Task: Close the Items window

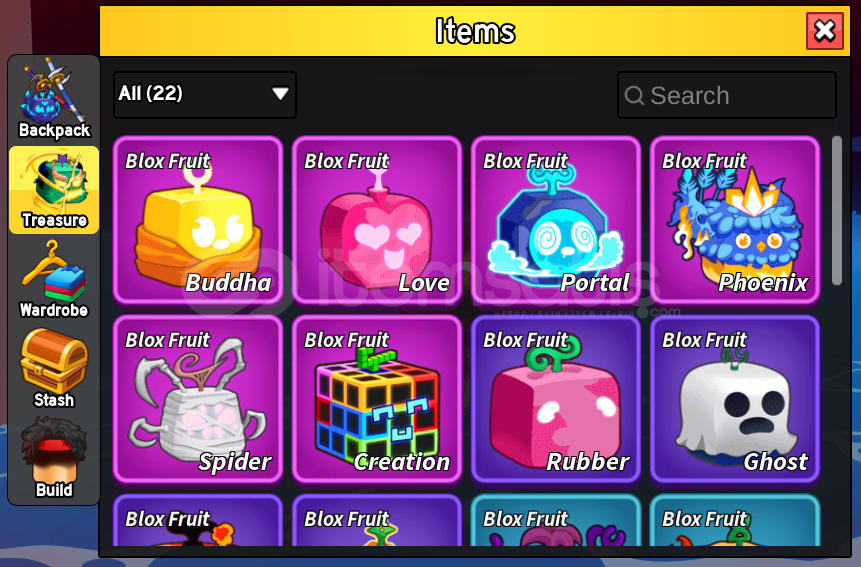Action: tap(825, 31)
